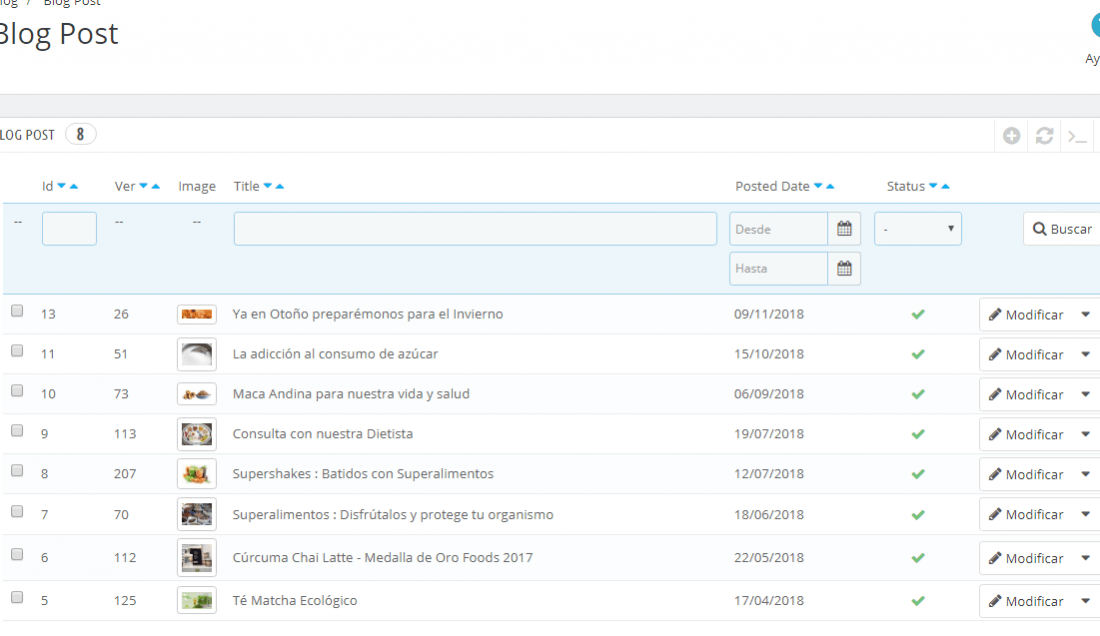The height and width of the screenshot is (636, 1100).
Task: Open thumbnail of Supershakes post
Action: point(196,474)
